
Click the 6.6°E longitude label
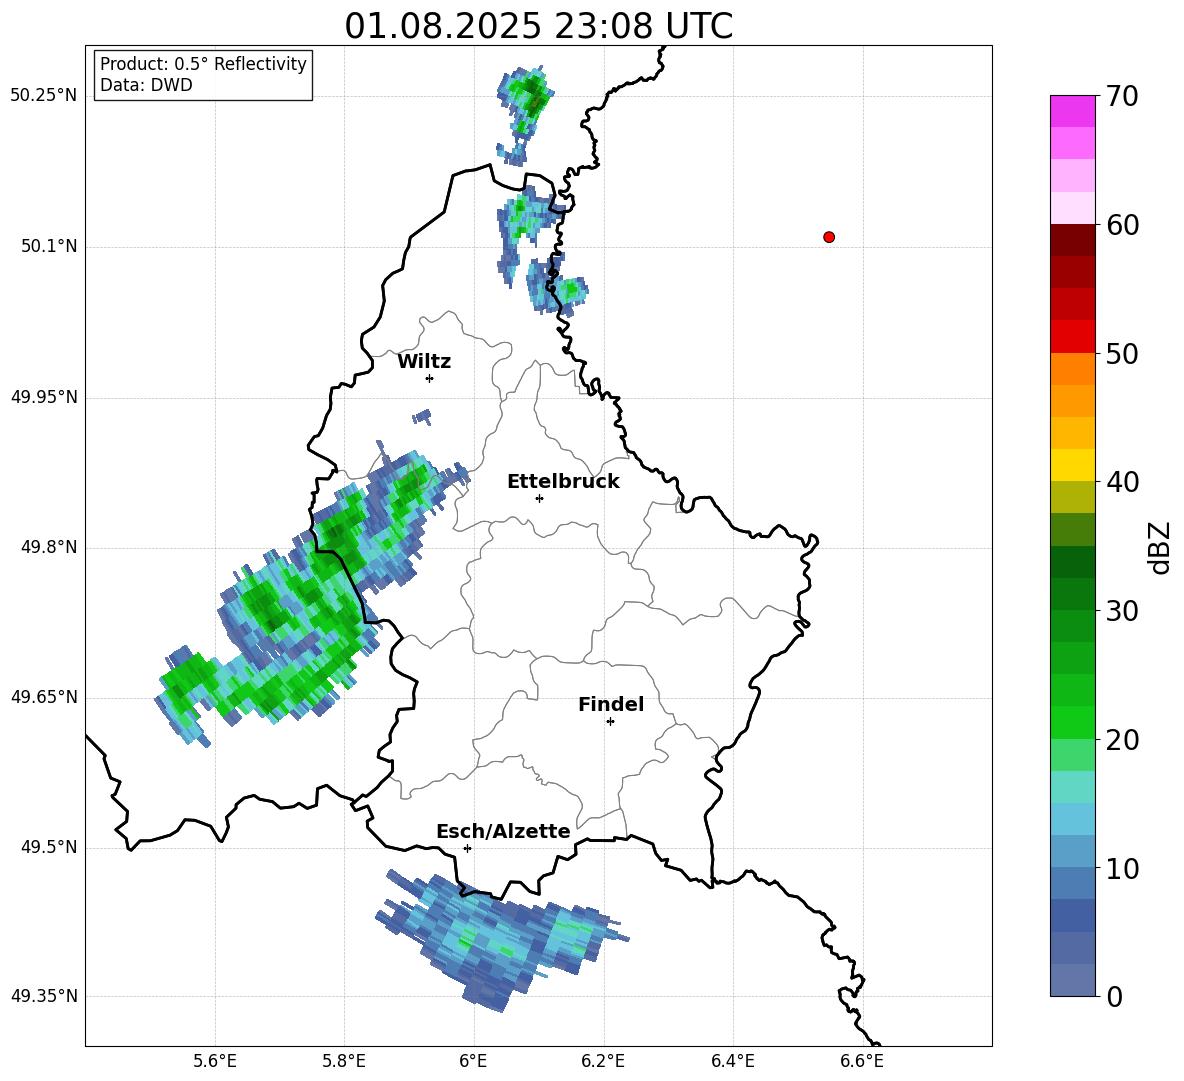[862, 1061]
